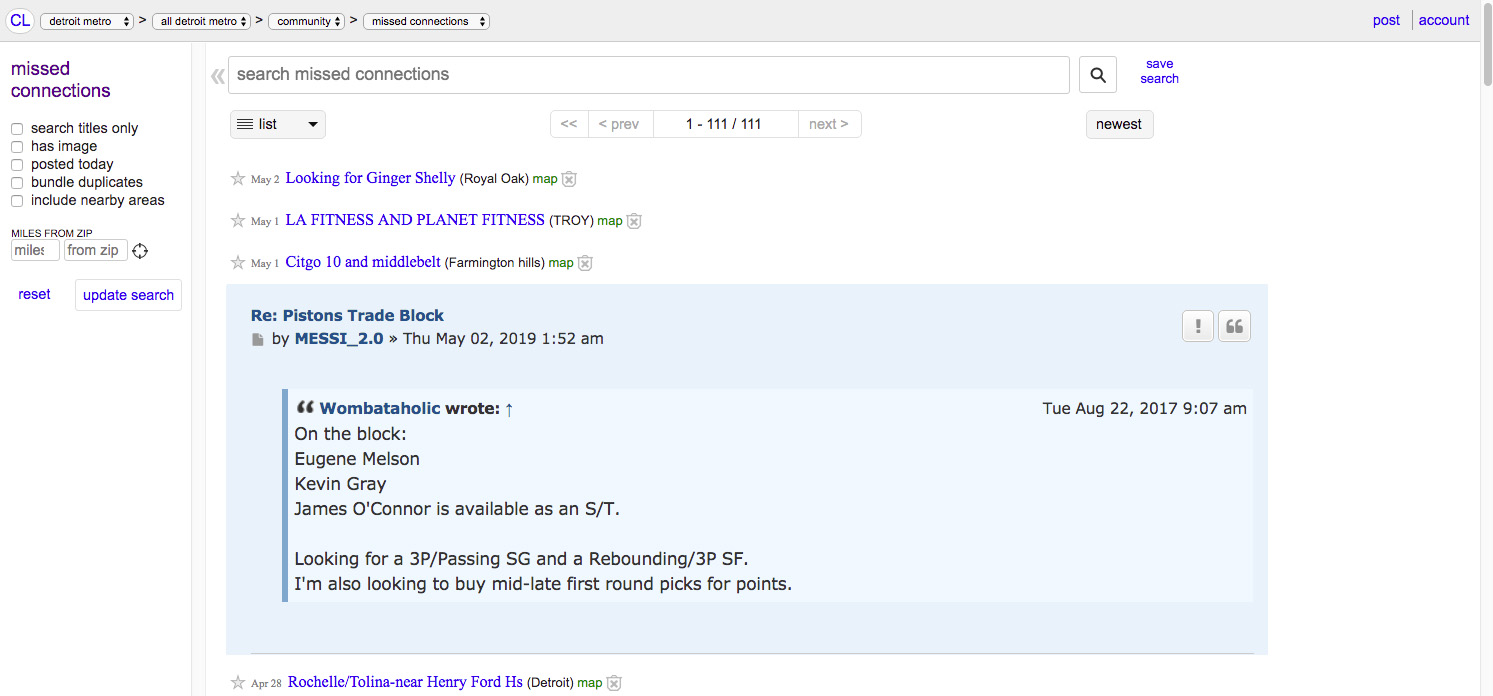
Task: Open the missed connections category dropdown
Action: pyautogui.click(x=426, y=21)
